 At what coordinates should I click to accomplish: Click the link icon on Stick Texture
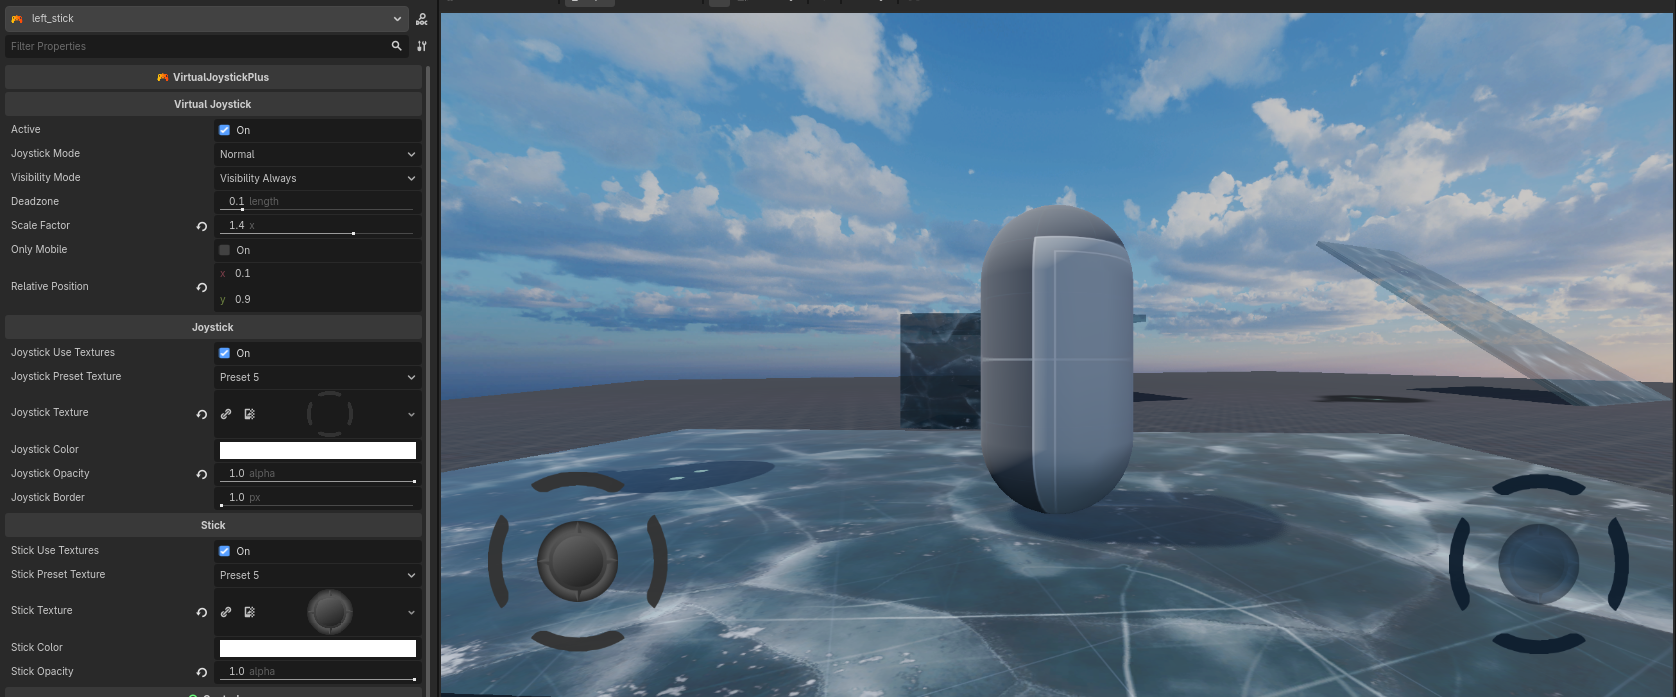[x=226, y=612]
